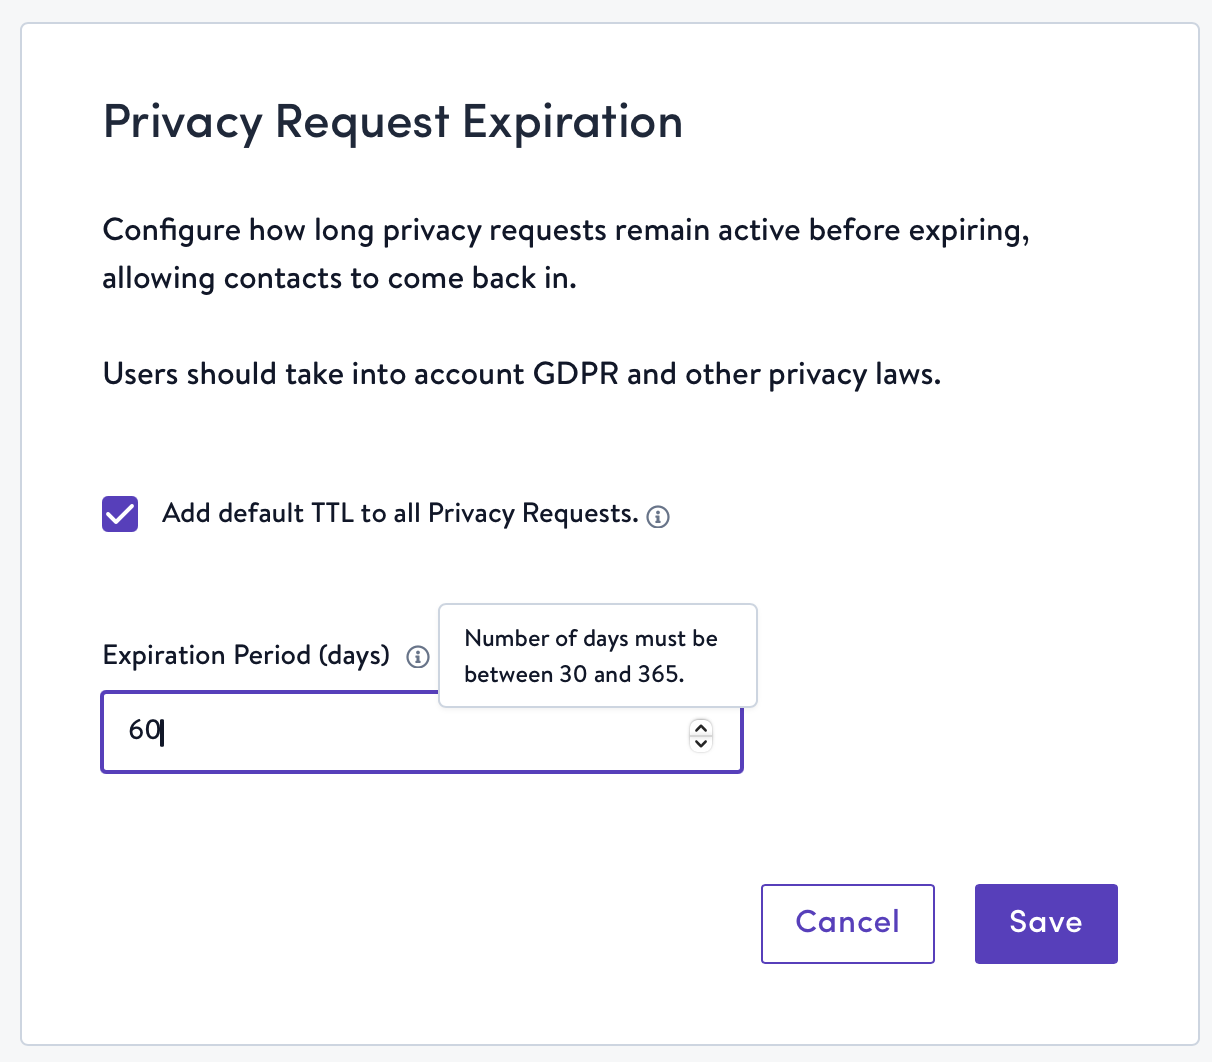This screenshot has height=1062, width=1212.
Task: Click the "Expiration Period (days)" label
Action: (246, 656)
